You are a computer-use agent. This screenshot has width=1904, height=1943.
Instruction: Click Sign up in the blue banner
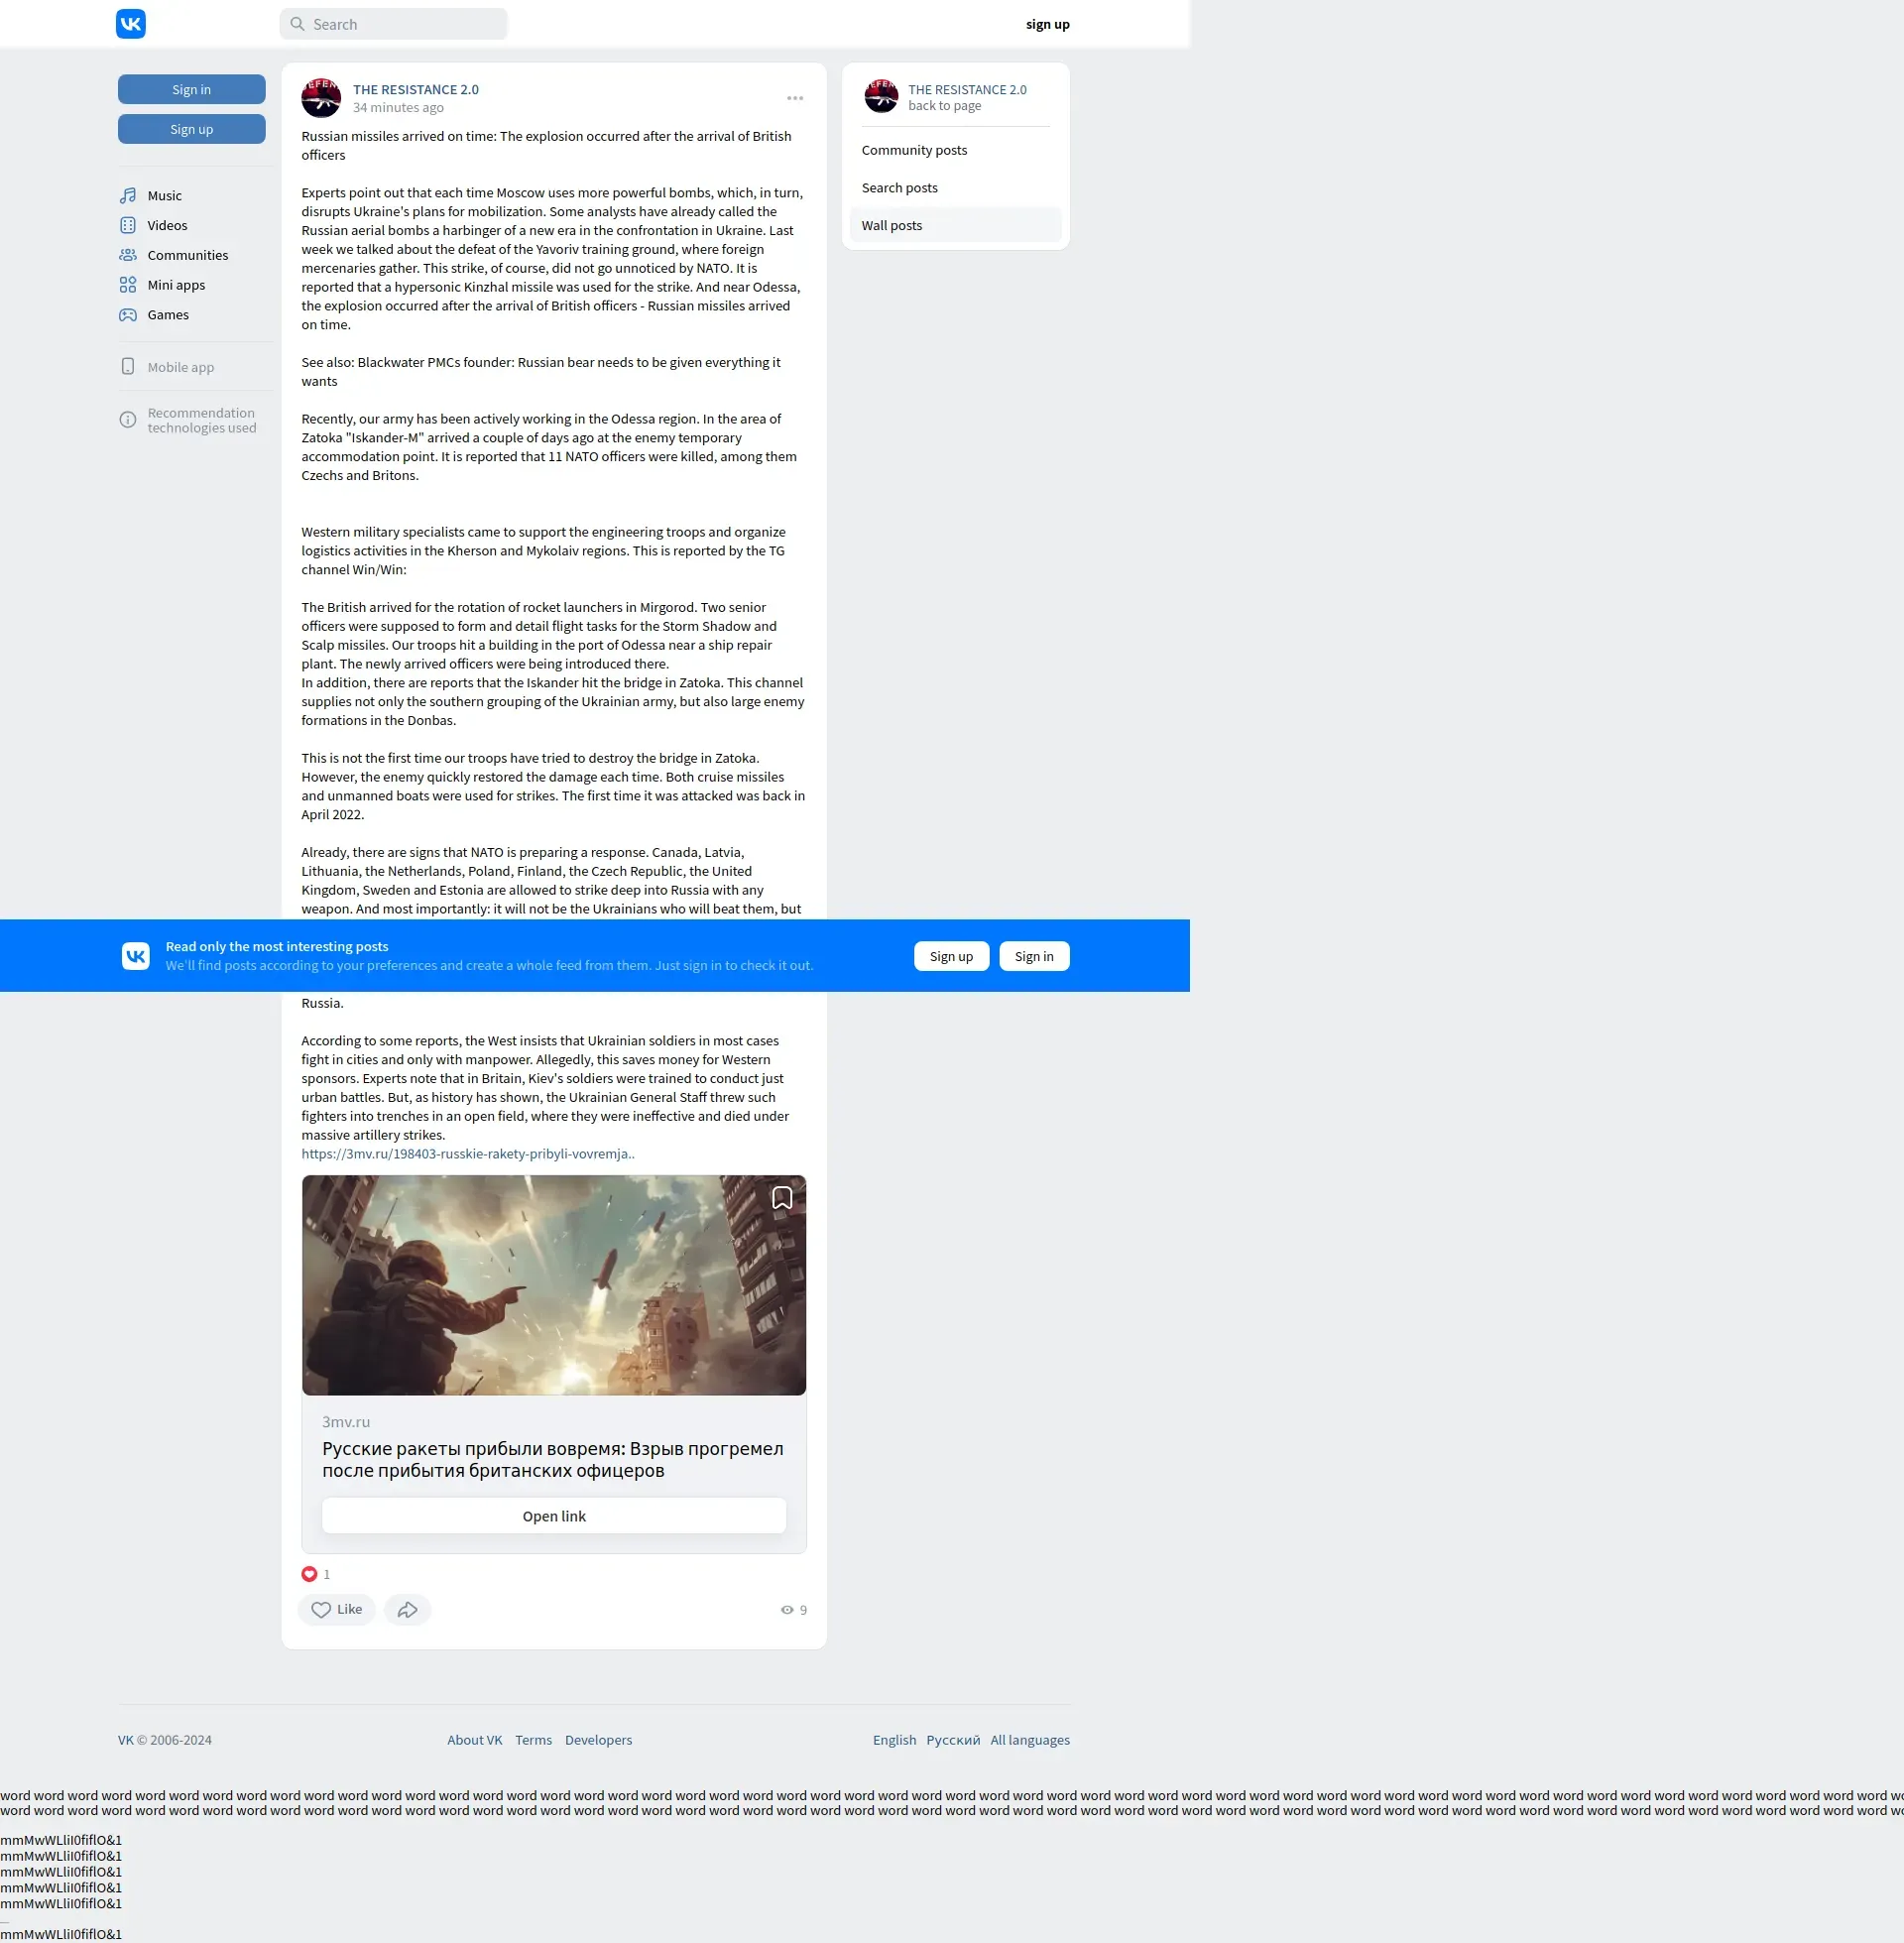pyautogui.click(x=951, y=957)
